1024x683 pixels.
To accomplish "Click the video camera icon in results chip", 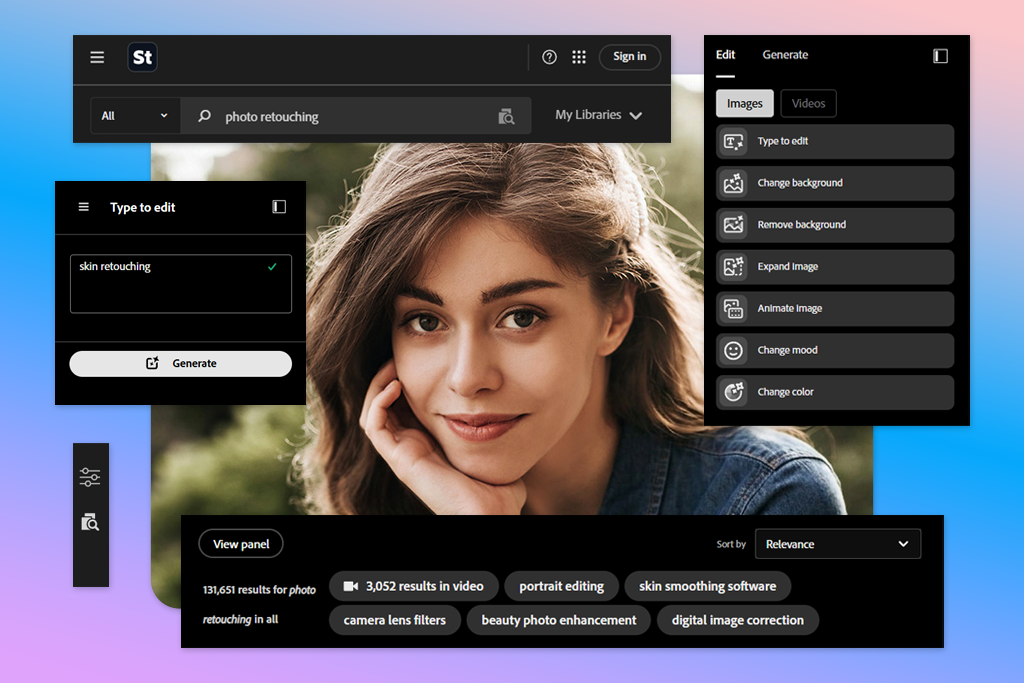I will coord(351,586).
